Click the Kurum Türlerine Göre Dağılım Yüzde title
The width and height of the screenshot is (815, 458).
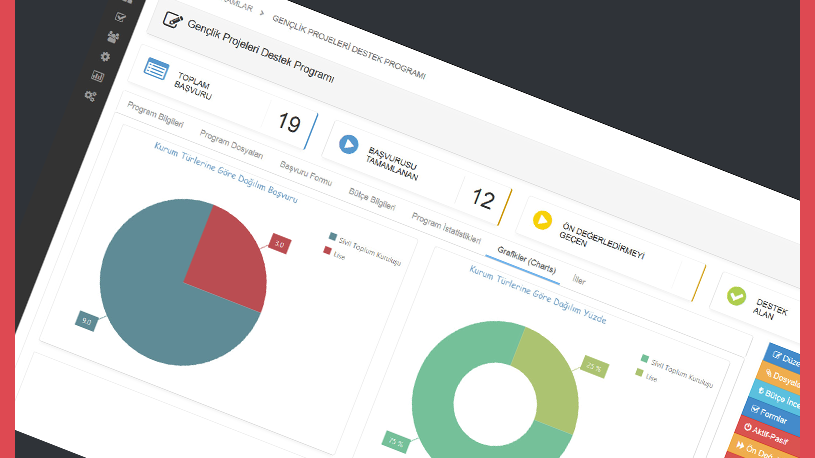click(x=537, y=294)
